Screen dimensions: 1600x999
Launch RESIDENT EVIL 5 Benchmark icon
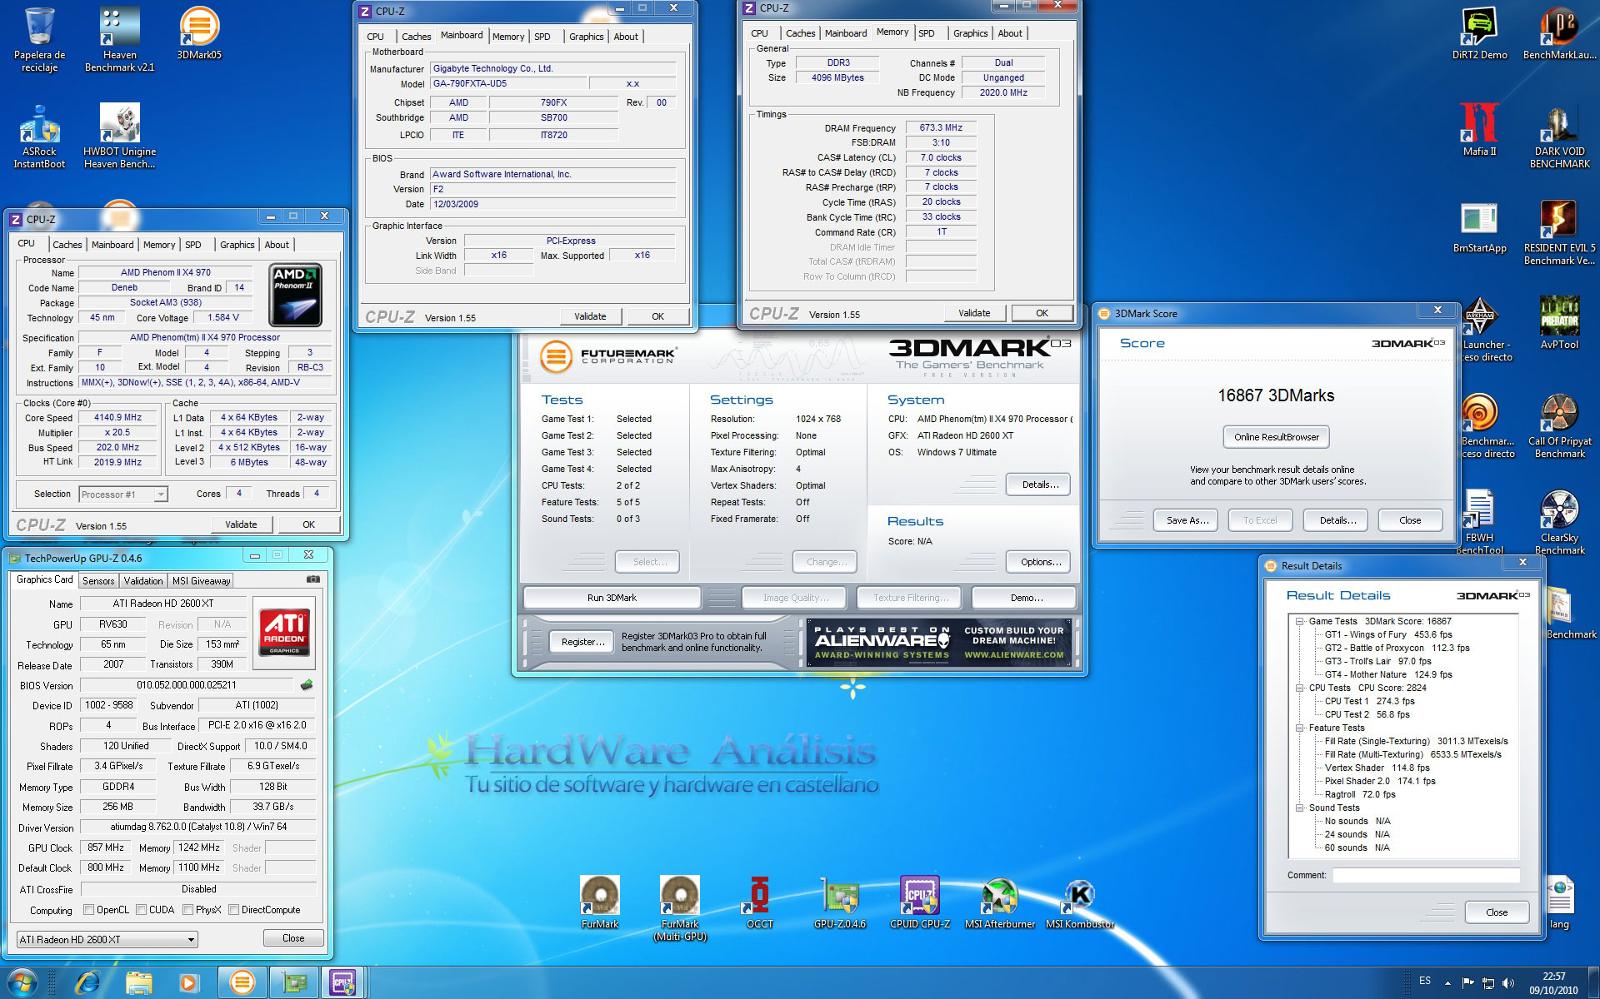coord(1559,233)
